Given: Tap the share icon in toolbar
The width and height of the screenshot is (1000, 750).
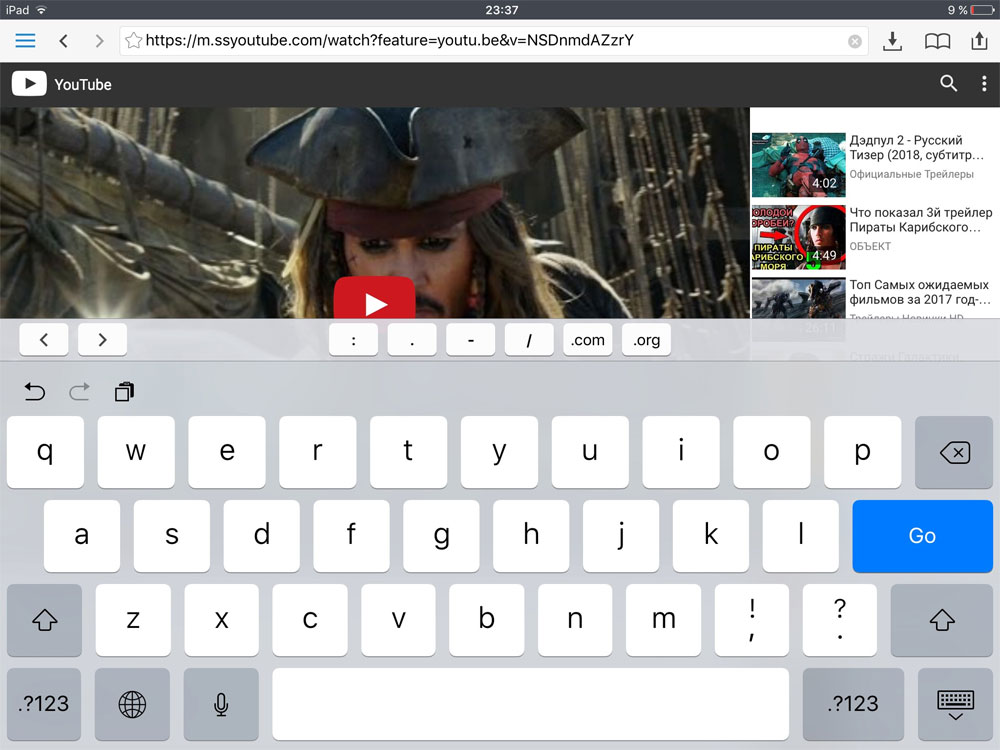Looking at the screenshot, I should 979,40.
